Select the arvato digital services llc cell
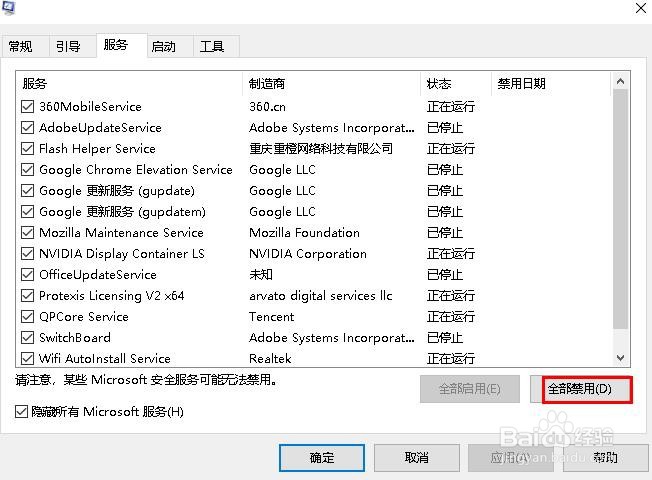The image size is (652, 480). (321, 295)
